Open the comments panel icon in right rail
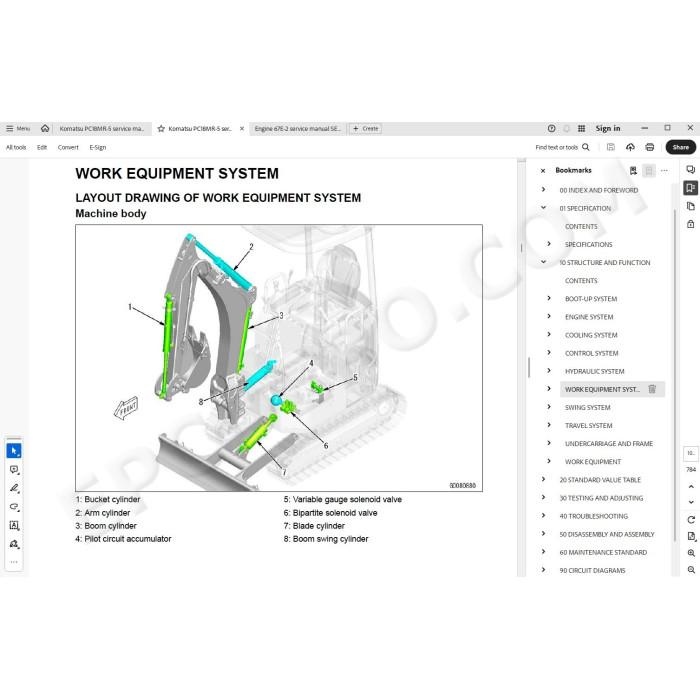The height and width of the screenshot is (700, 700). 690,170
